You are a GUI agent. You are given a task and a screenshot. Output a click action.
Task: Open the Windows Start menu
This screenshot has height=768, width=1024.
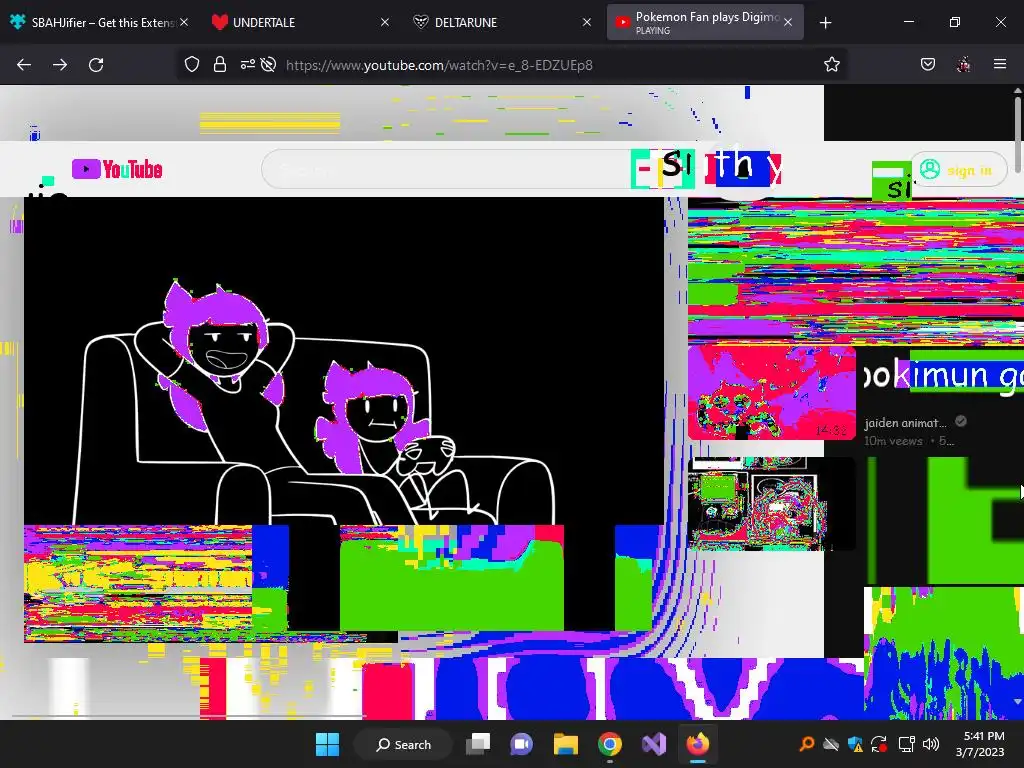[x=327, y=744]
